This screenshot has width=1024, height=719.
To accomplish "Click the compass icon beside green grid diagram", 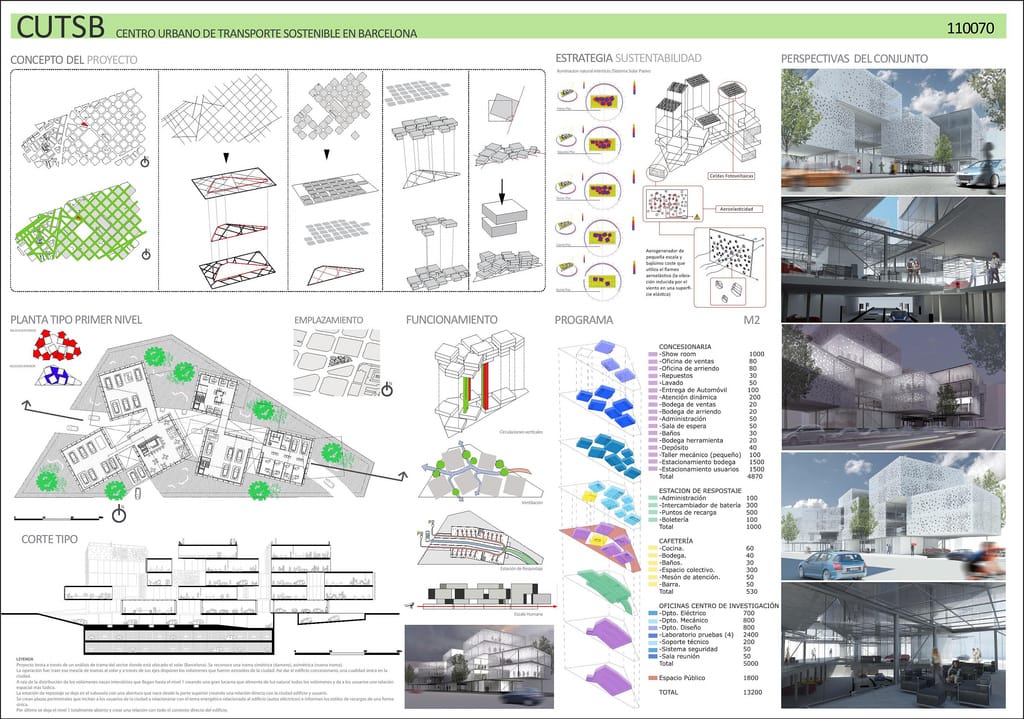I will (x=146, y=254).
